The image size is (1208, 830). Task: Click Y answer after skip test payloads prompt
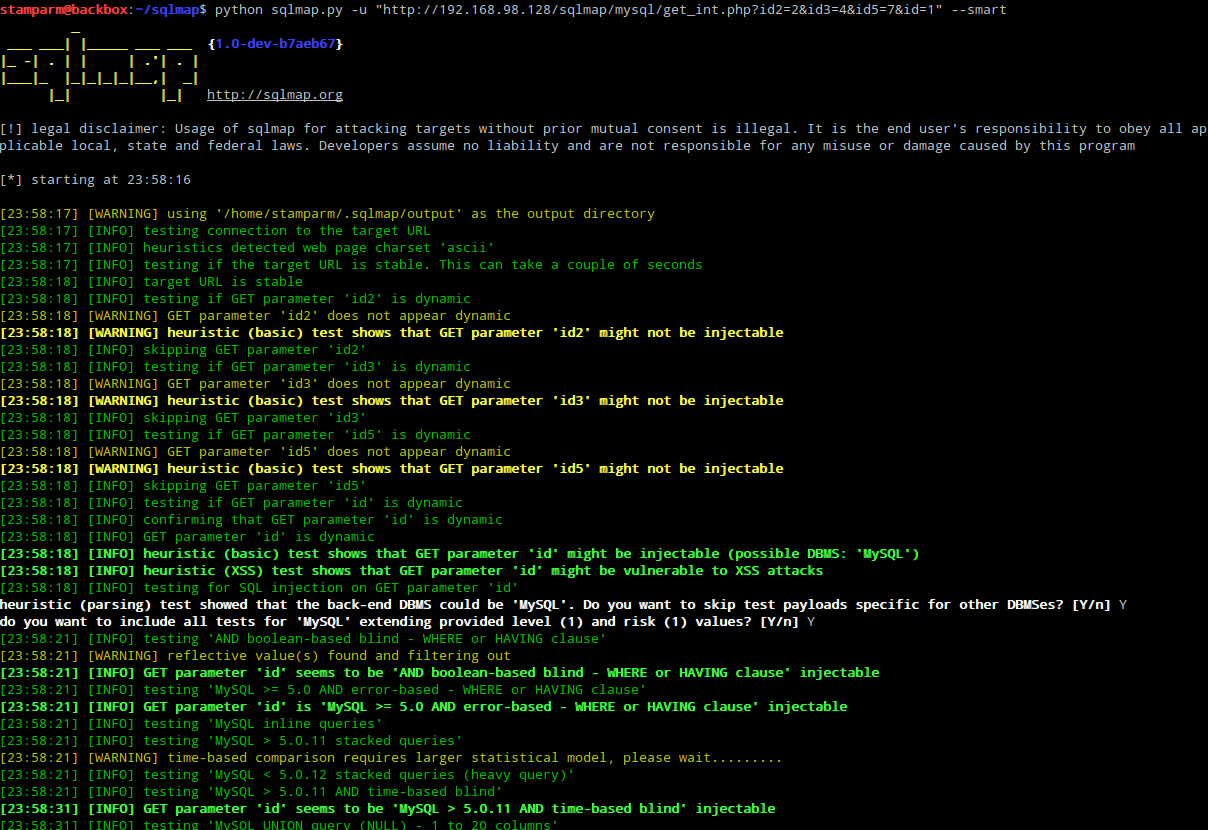[1123, 605]
